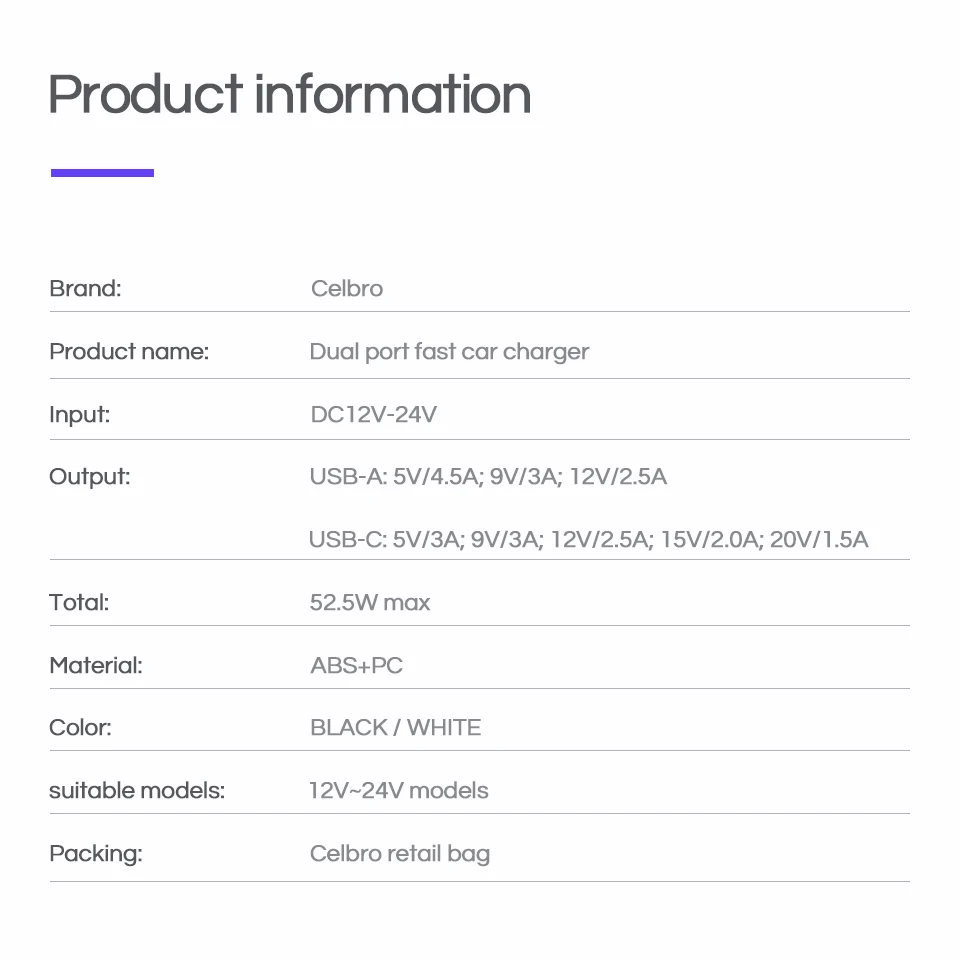Click the Product information heading
Screen dimensions: 960x960
pos(289,95)
